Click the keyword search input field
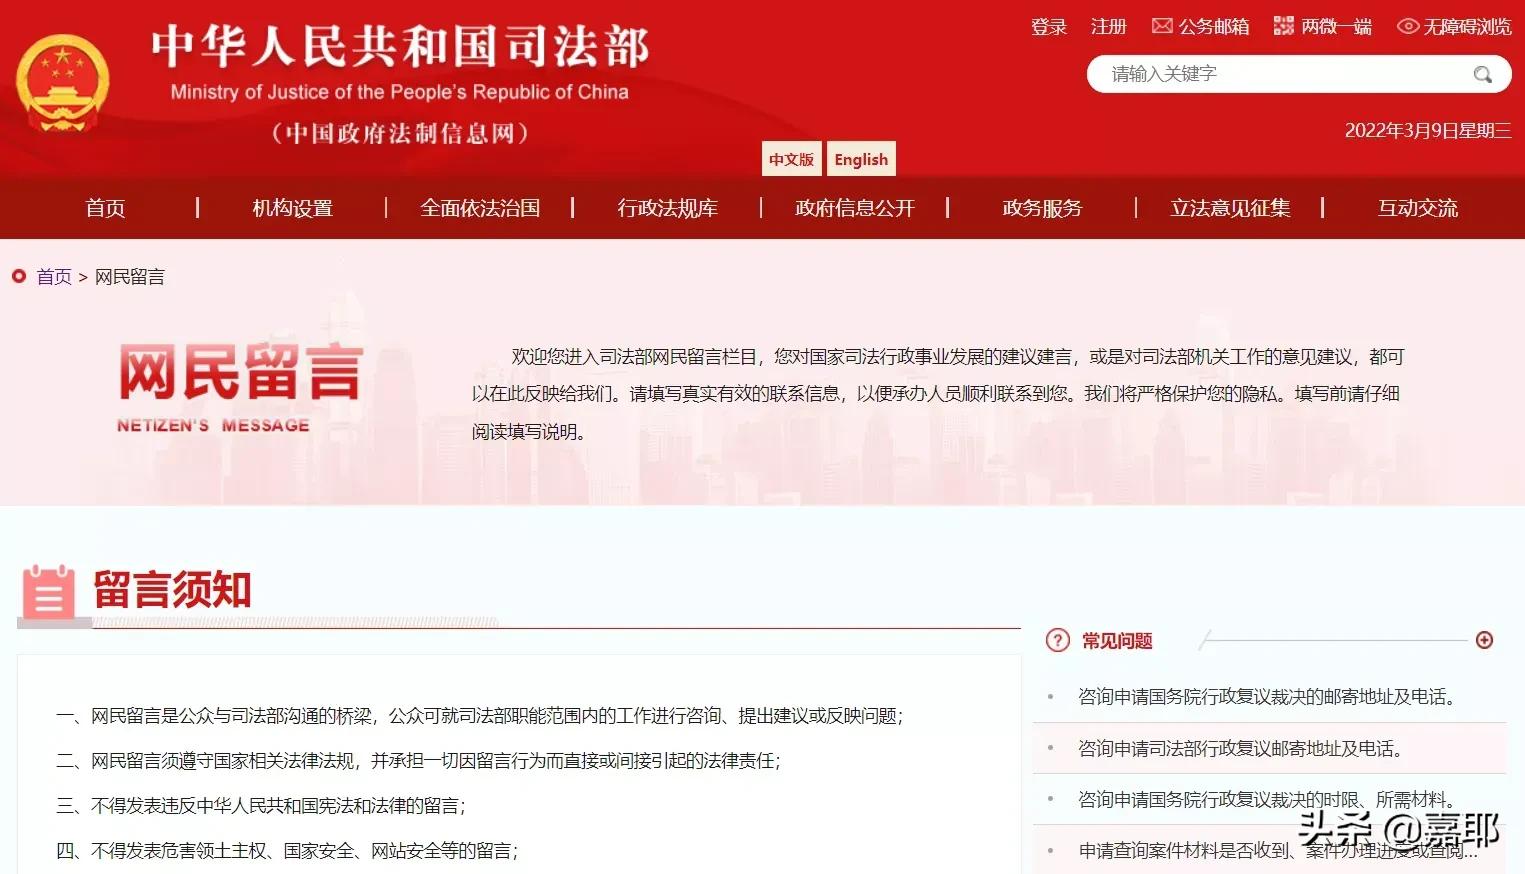 click(x=1270, y=74)
